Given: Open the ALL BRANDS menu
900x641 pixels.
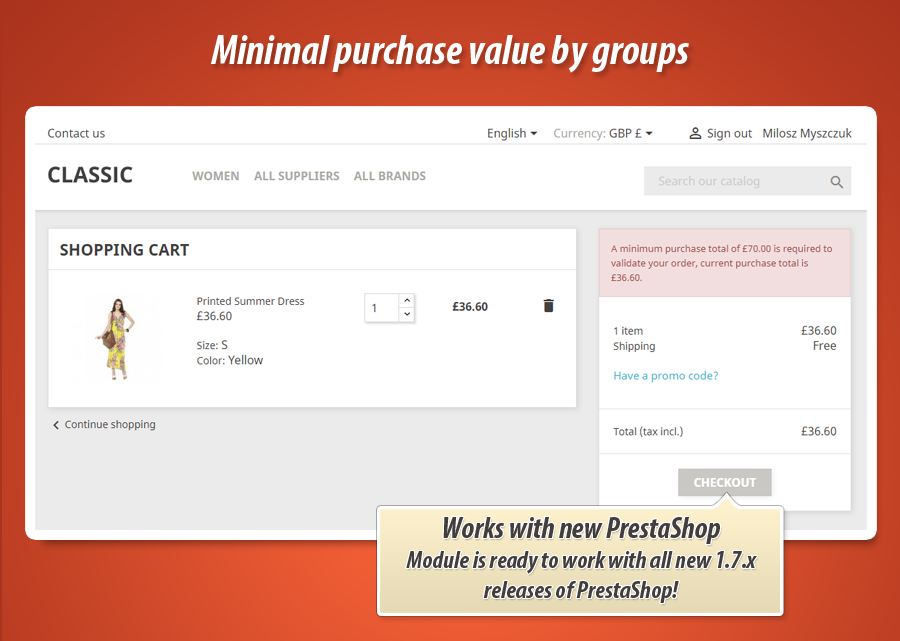Looking at the screenshot, I should click(389, 176).
